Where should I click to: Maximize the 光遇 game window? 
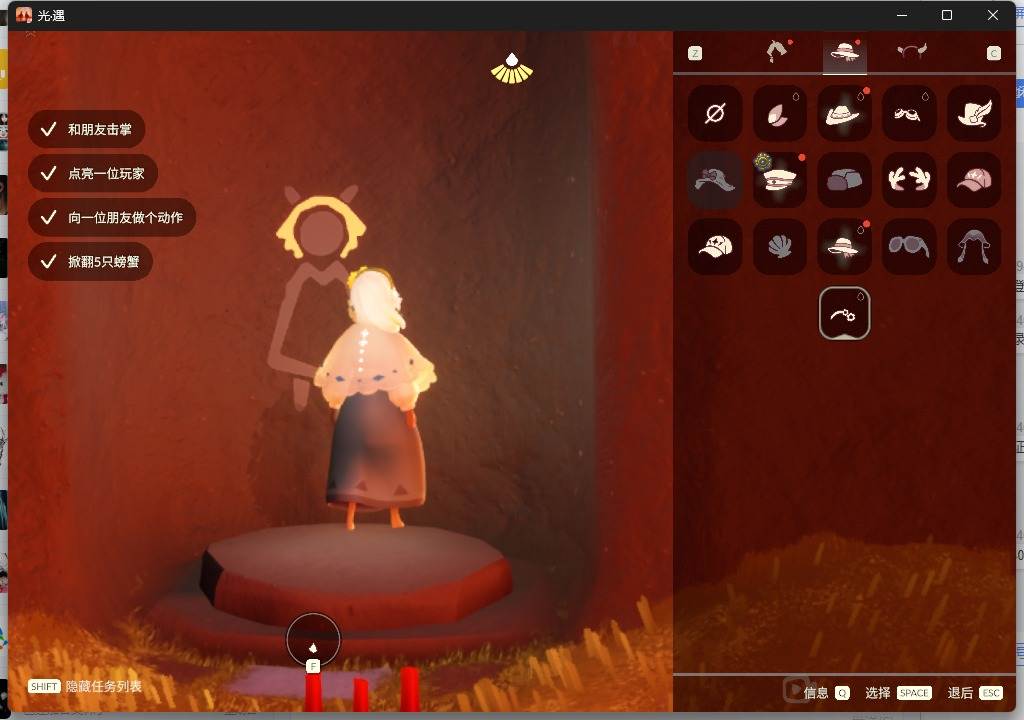tap(947, 15)
